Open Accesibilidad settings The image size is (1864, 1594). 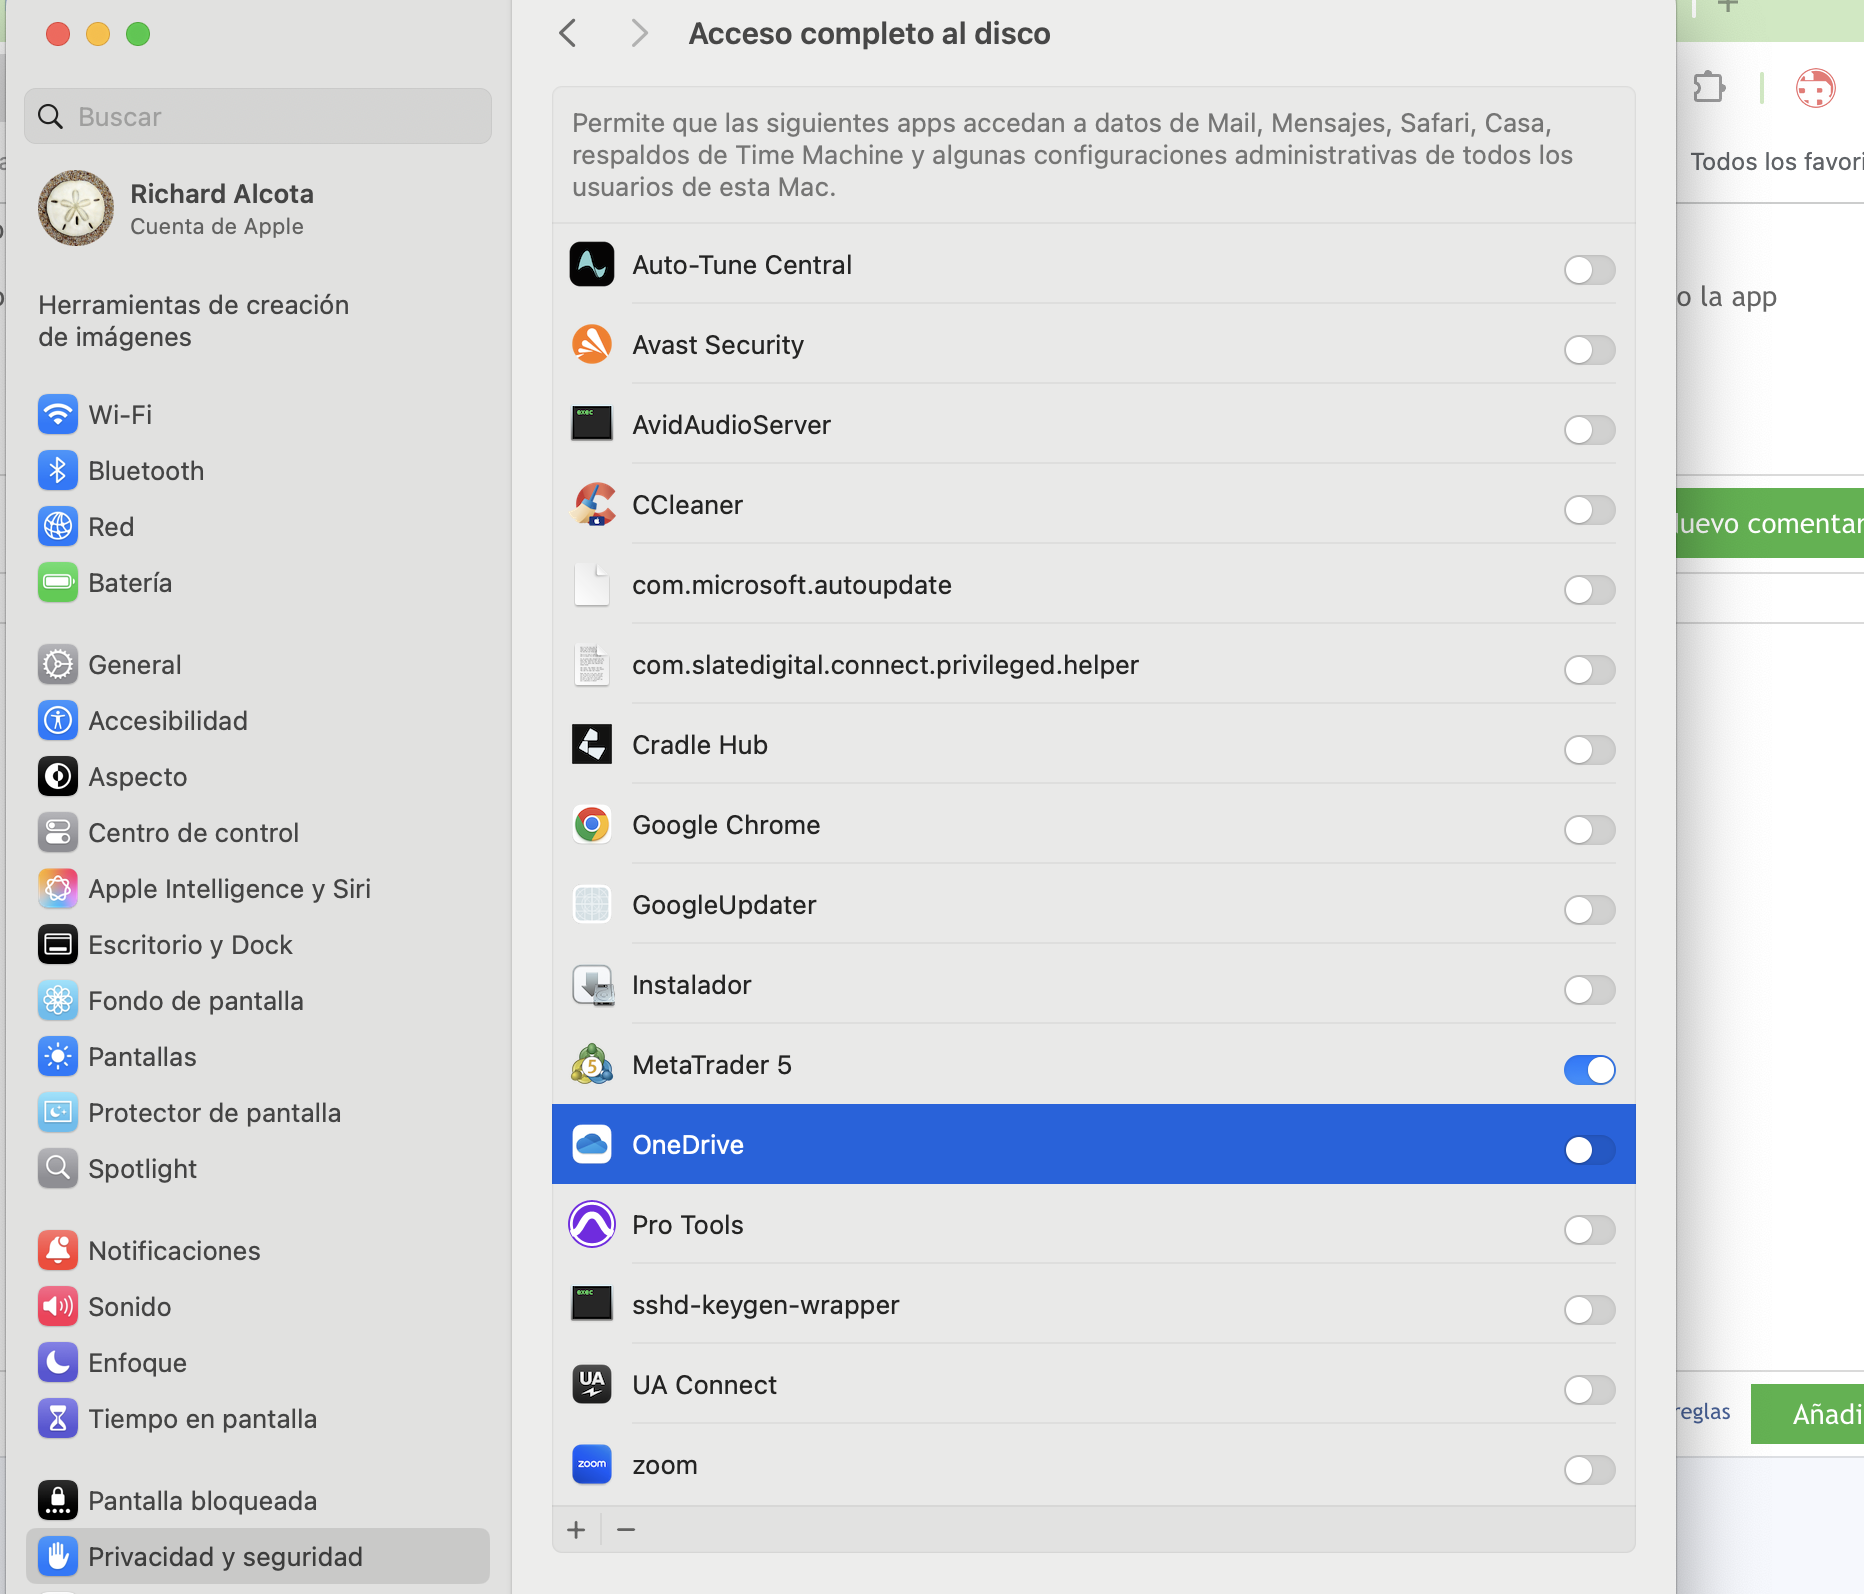point(258,721)
